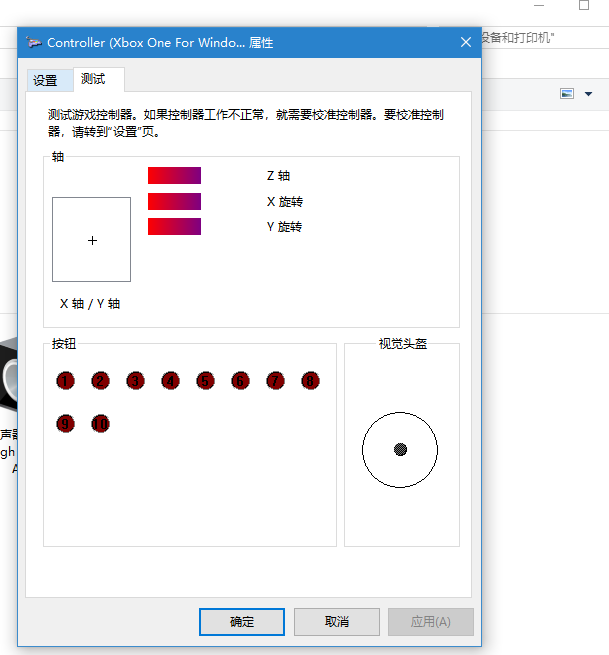Image resolution: width=609 pixels, height=655 pixels.
Task: Click the 按钮 group label
Action: tap(64, 344)
